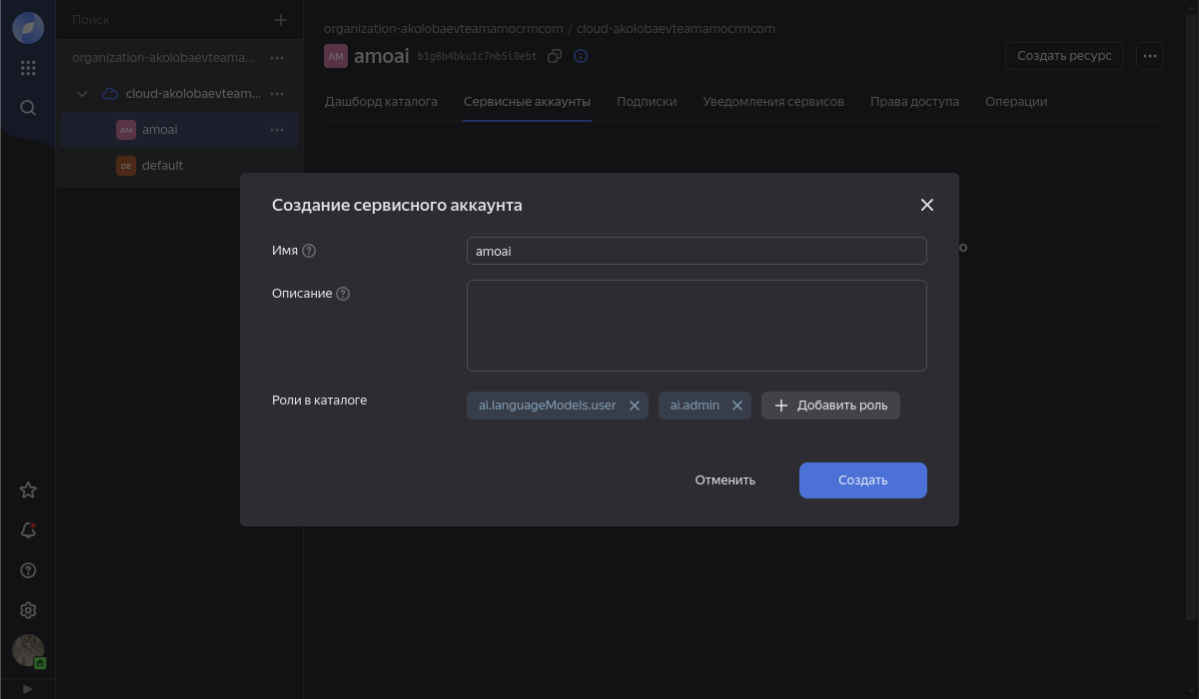
Task: Open the all services grid icon
Action: tap(28, 68)
